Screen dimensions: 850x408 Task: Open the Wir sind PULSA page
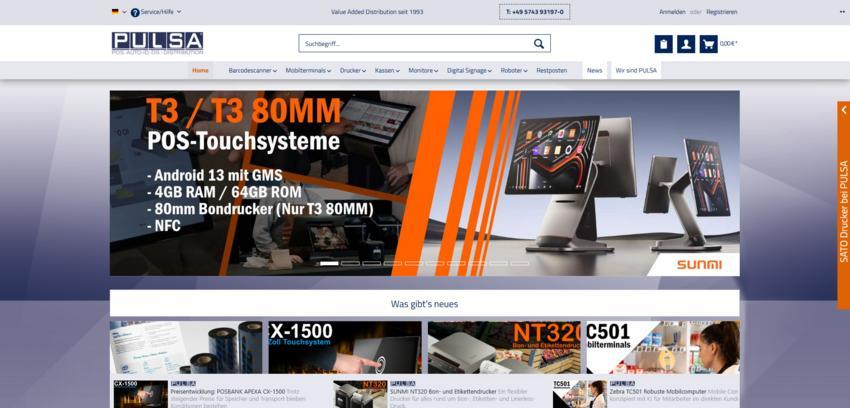click(636, 70)
